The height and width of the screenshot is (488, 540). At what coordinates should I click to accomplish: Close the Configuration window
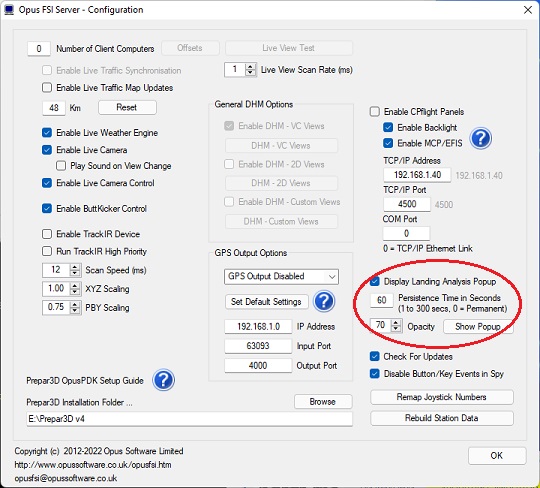click(x=528, y=10)
